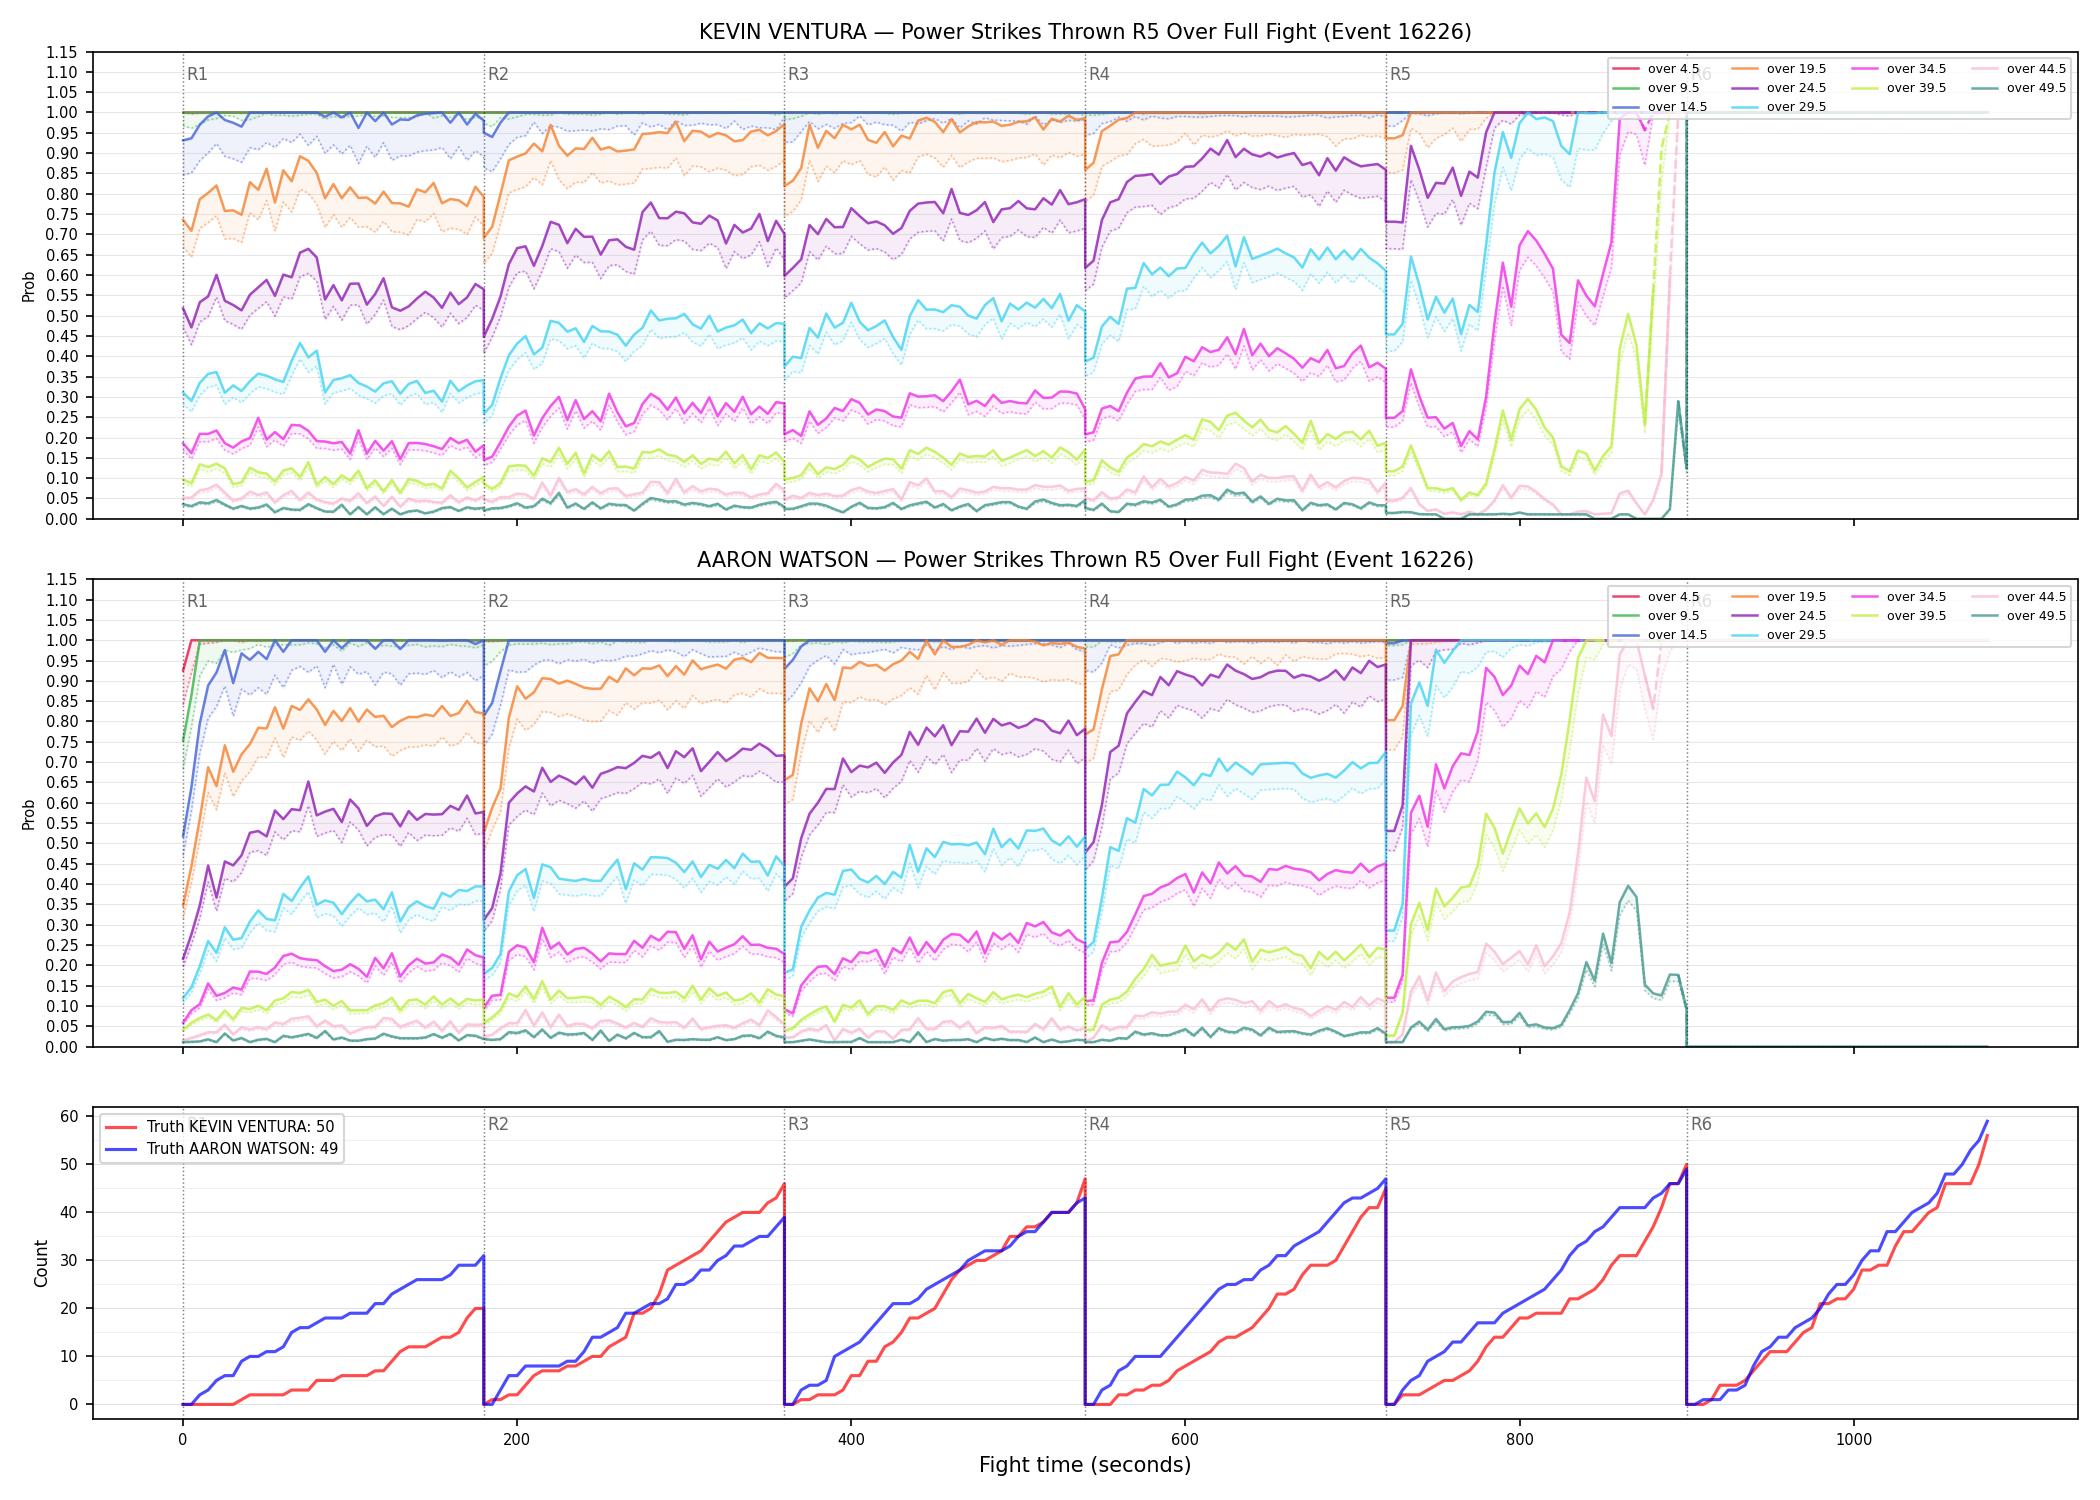Viewport: 2100px width, 1500px height.
Task: Click the 0.50 tick in Kevin Ventura chart
Action: pos(61,316)
